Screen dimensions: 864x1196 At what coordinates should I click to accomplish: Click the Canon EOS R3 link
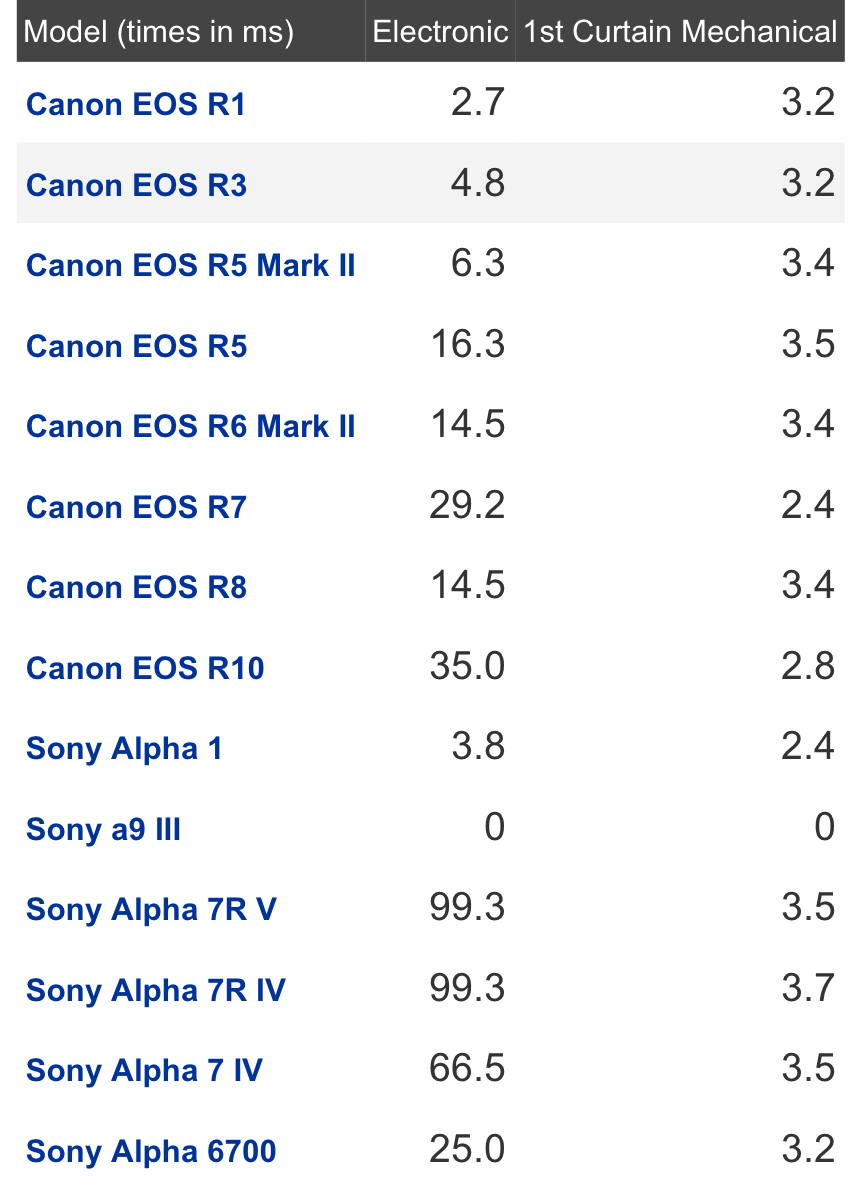pos(136,185)
